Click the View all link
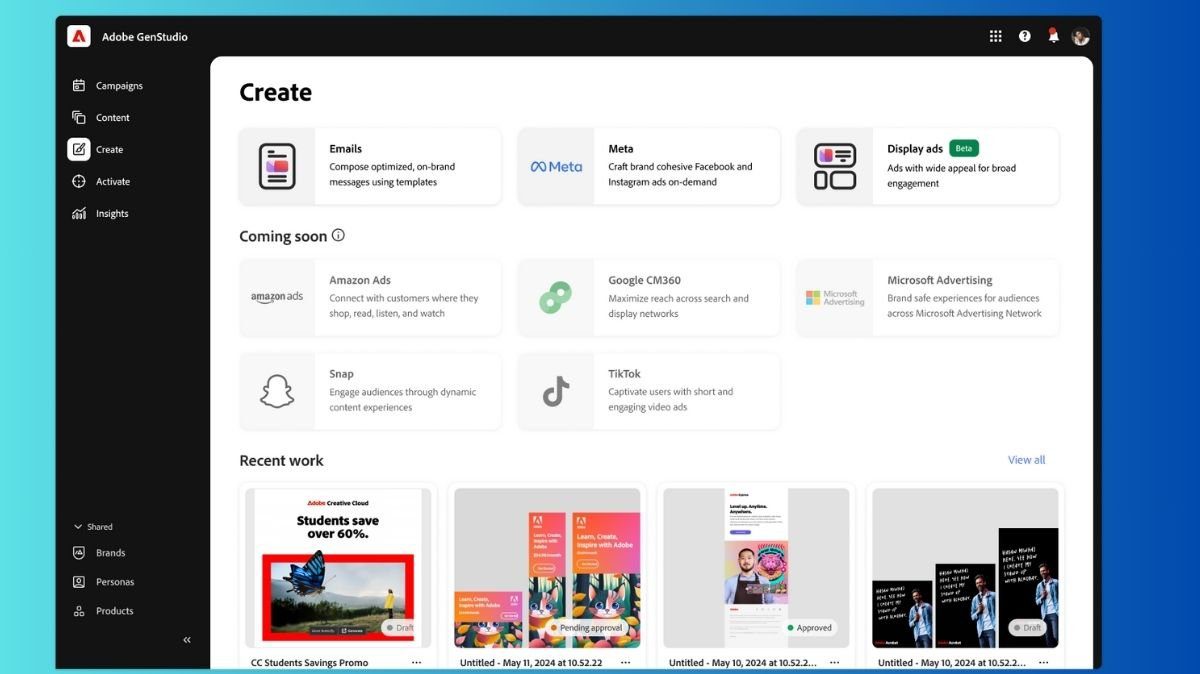This screenshot has height=674, width=1200. pyautogui.click(x=1026, y=460)
